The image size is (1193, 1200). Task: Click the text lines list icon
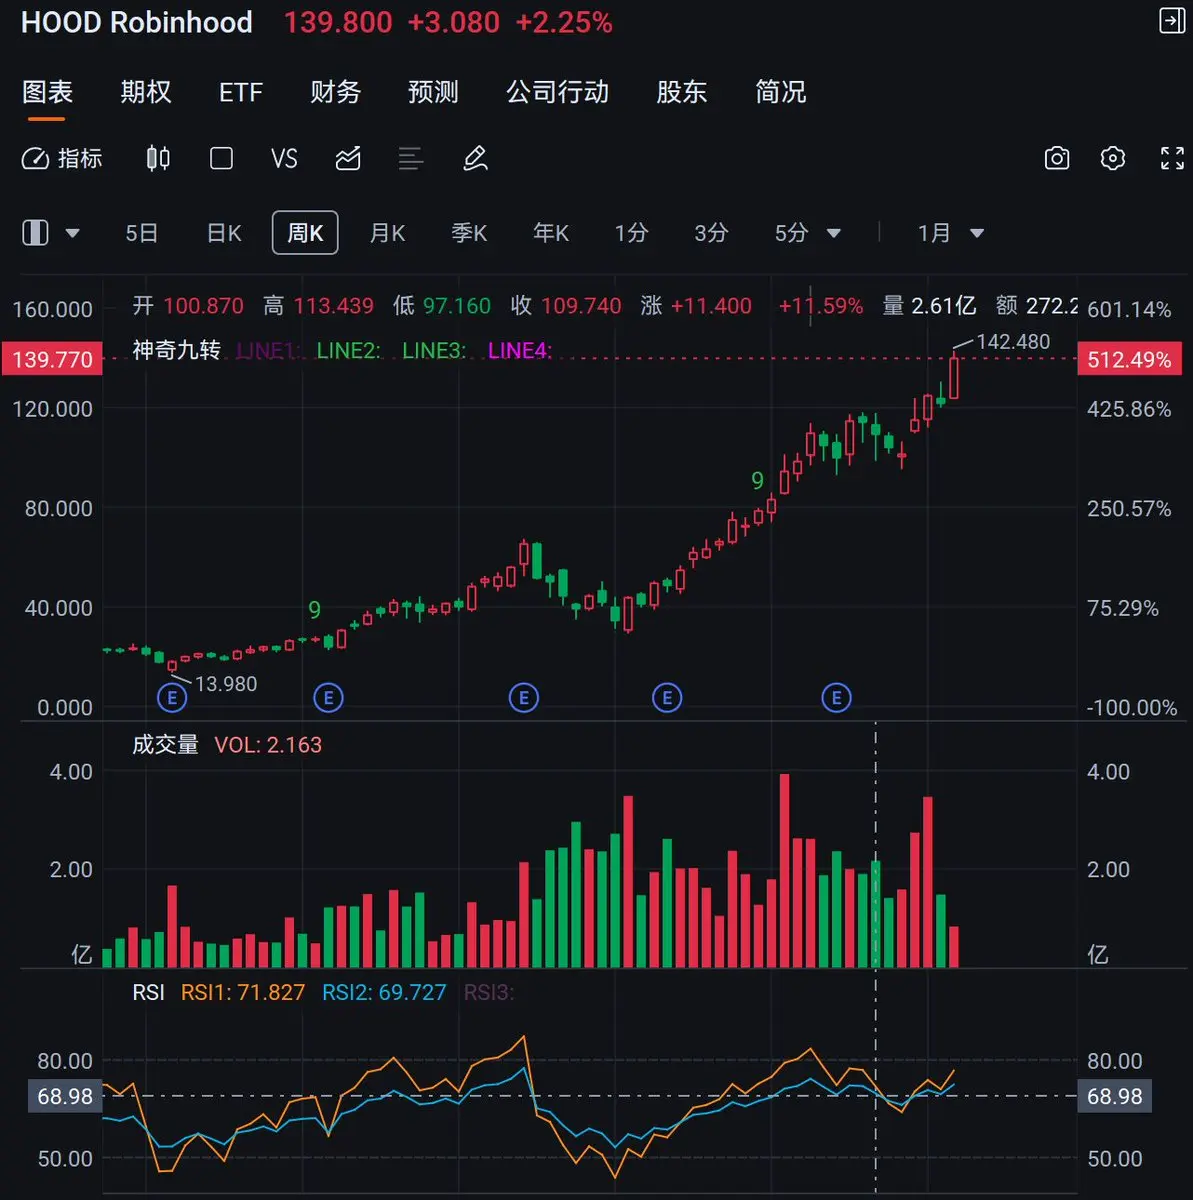point(410,158)
